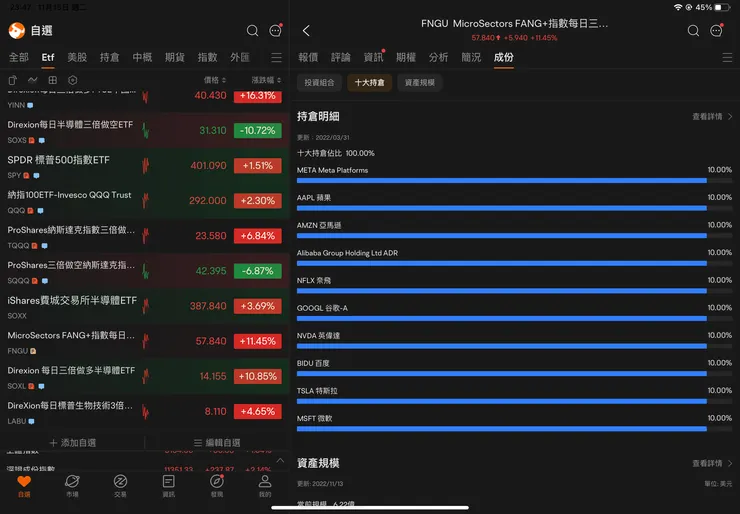
Task: Toggle SPY +1.51% change badge
Action: [x=258, y=166]
